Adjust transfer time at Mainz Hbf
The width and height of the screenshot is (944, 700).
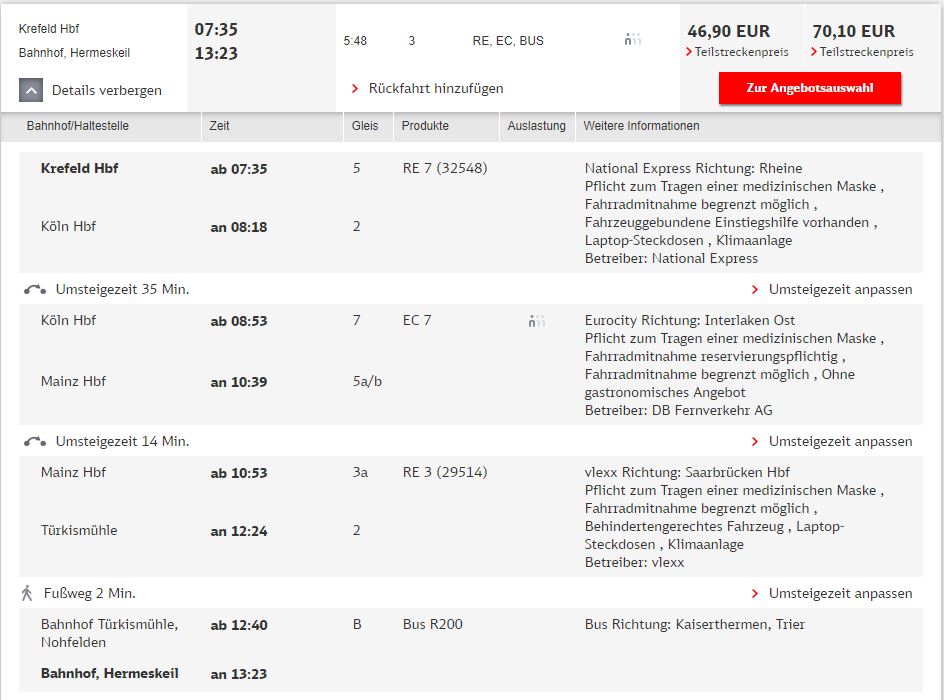pyautogui.click(x=840, y=441)
